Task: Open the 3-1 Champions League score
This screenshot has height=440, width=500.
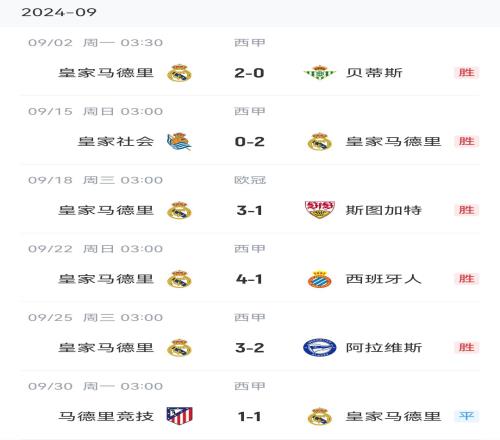Action: (x=249, y=210)
